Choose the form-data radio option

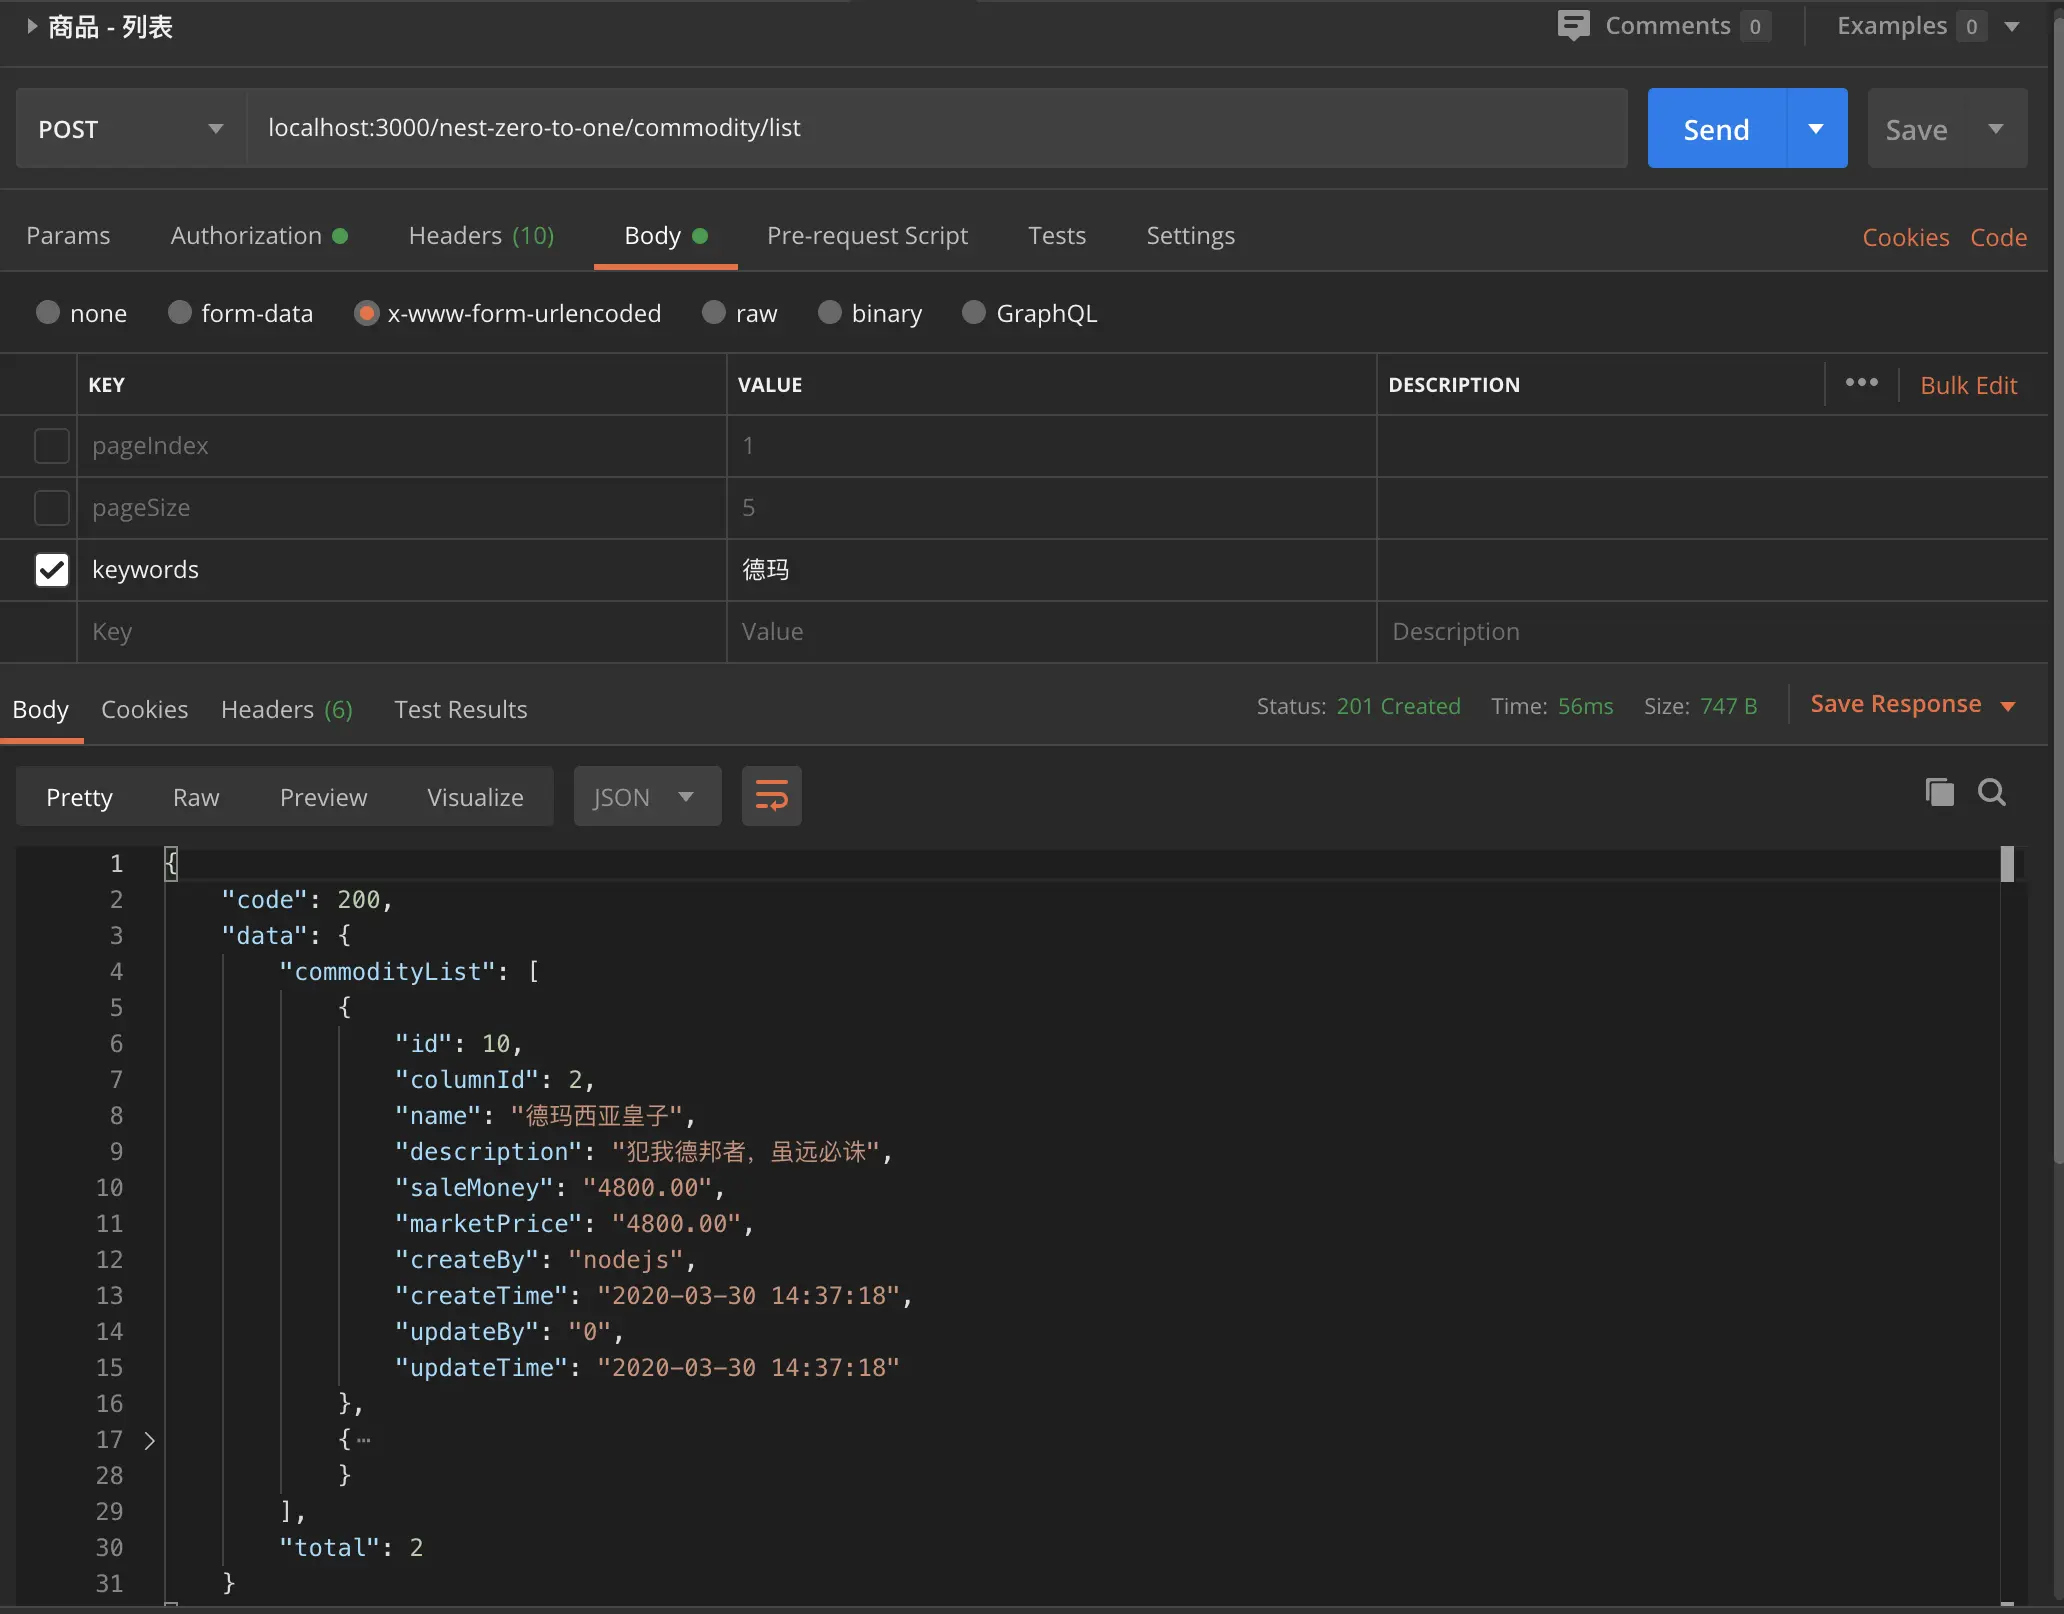pos(180,313)
